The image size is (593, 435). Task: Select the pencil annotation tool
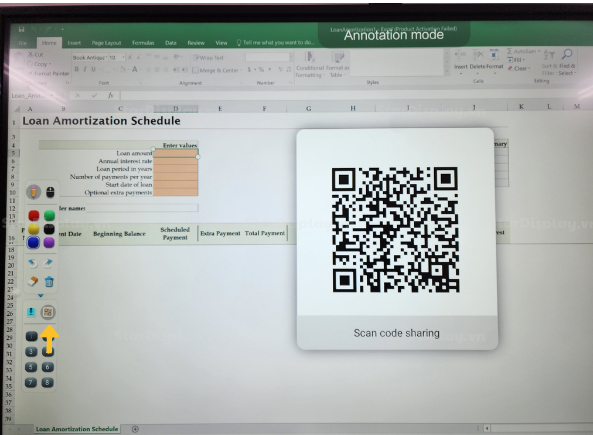coord(34,192)
